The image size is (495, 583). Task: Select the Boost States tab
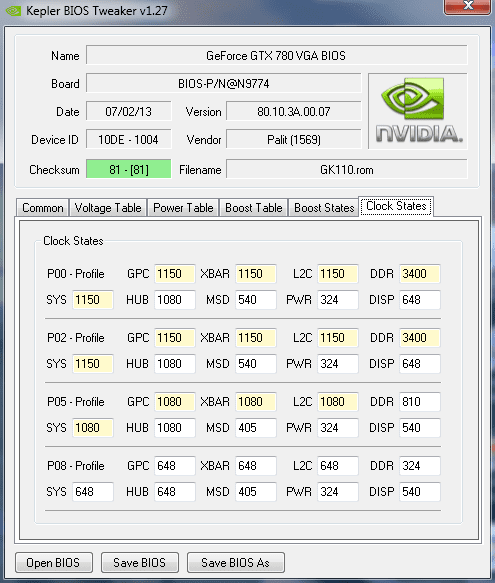[x=324, y=207]
